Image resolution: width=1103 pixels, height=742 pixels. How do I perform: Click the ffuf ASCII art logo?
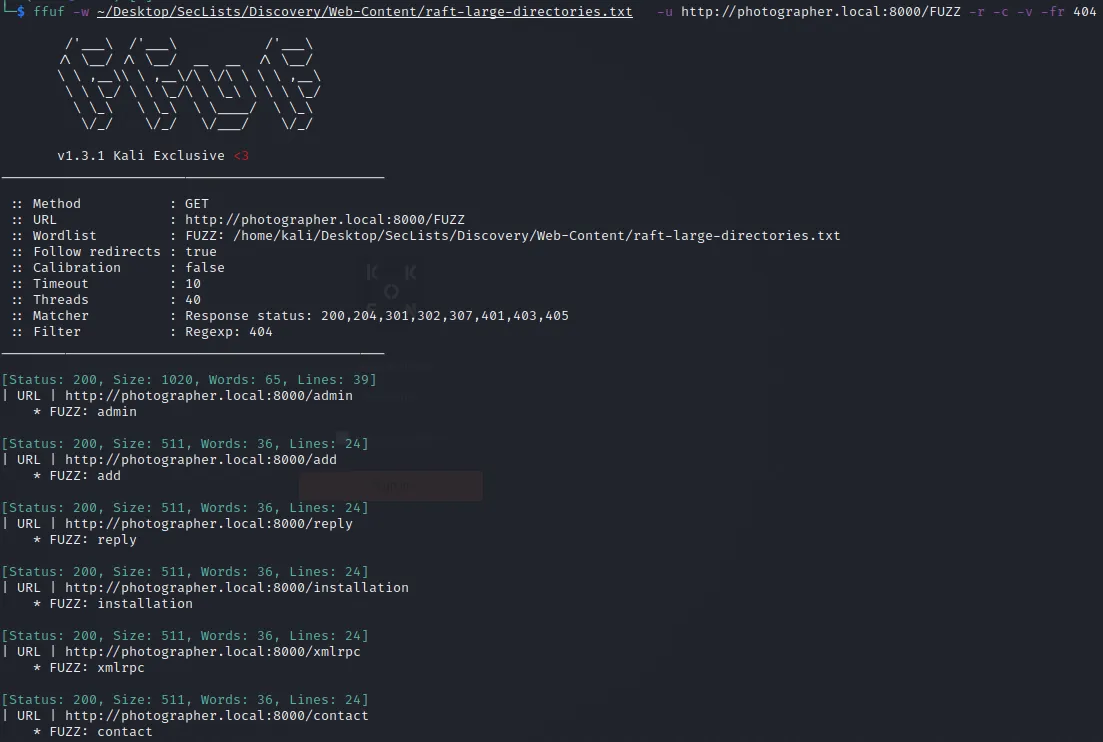point(189,84)
